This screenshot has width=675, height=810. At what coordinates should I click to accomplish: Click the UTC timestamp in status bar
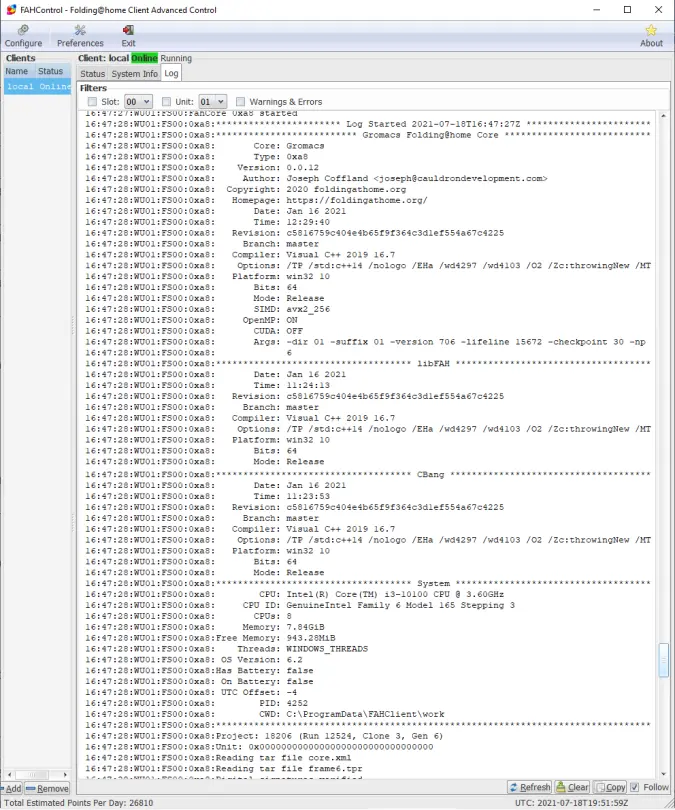[571, 803]
